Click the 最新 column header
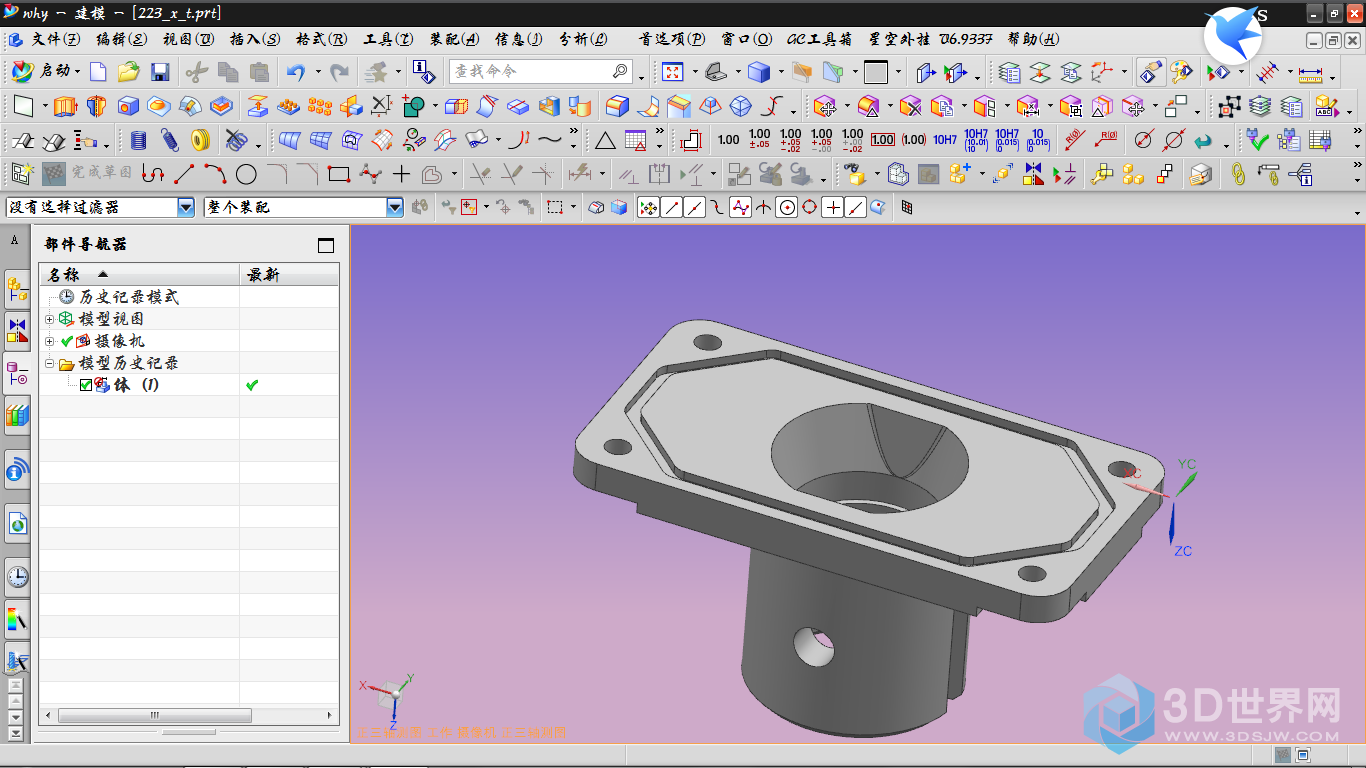The image size is (1366, 768). pyautogui.click(x=289, y=275)
